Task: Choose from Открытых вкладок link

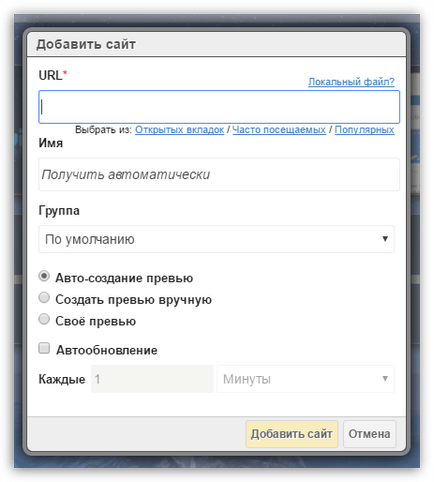Action: [x=179, y=130]
